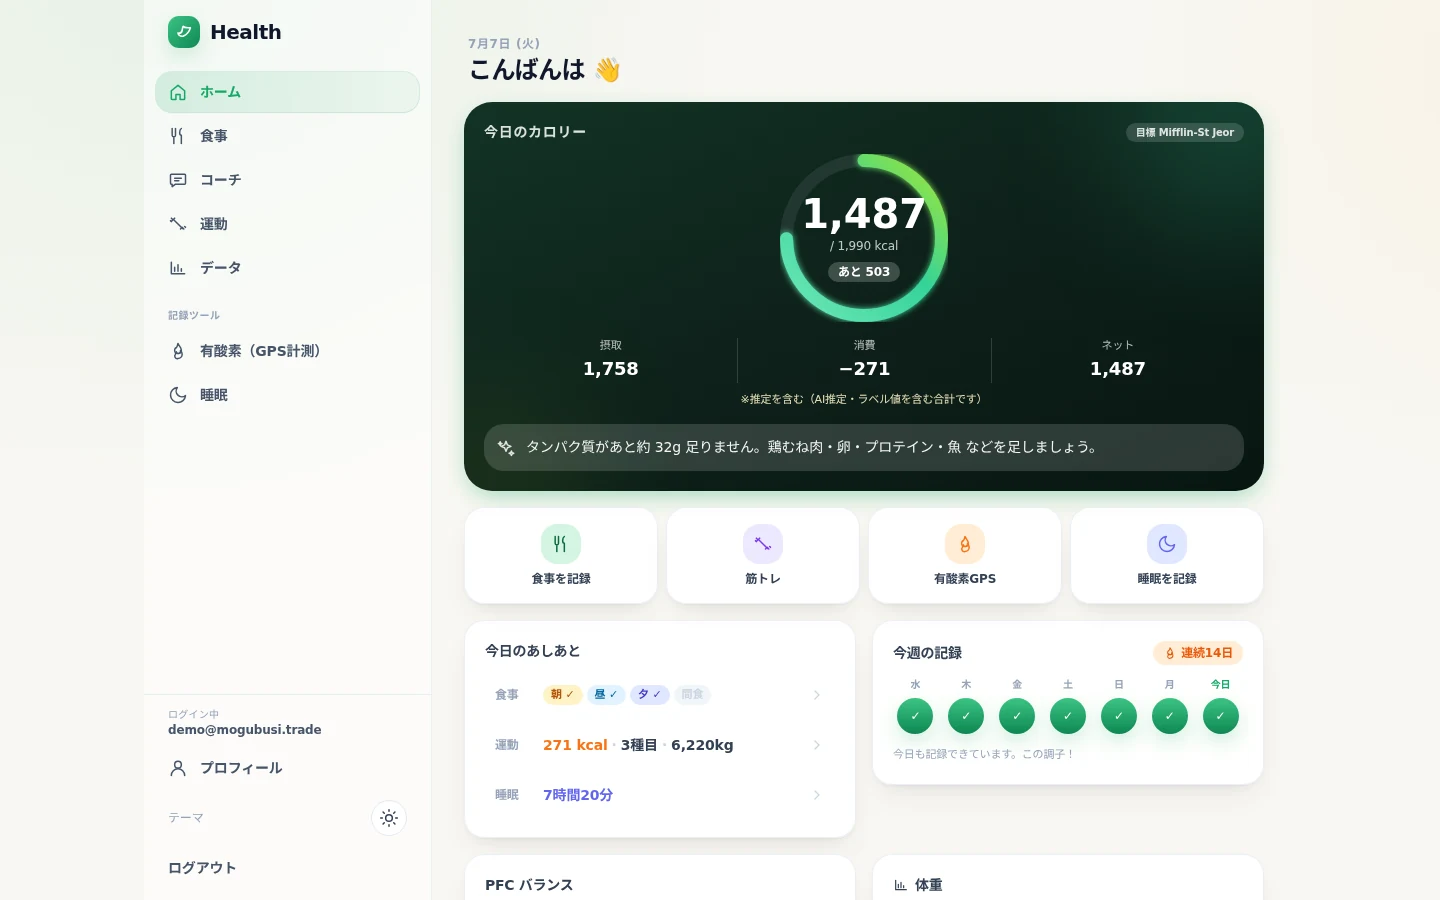
Task: Click the demo@mogubusi.trade account text
Action: pyautogui.click(x=245, y=730)
